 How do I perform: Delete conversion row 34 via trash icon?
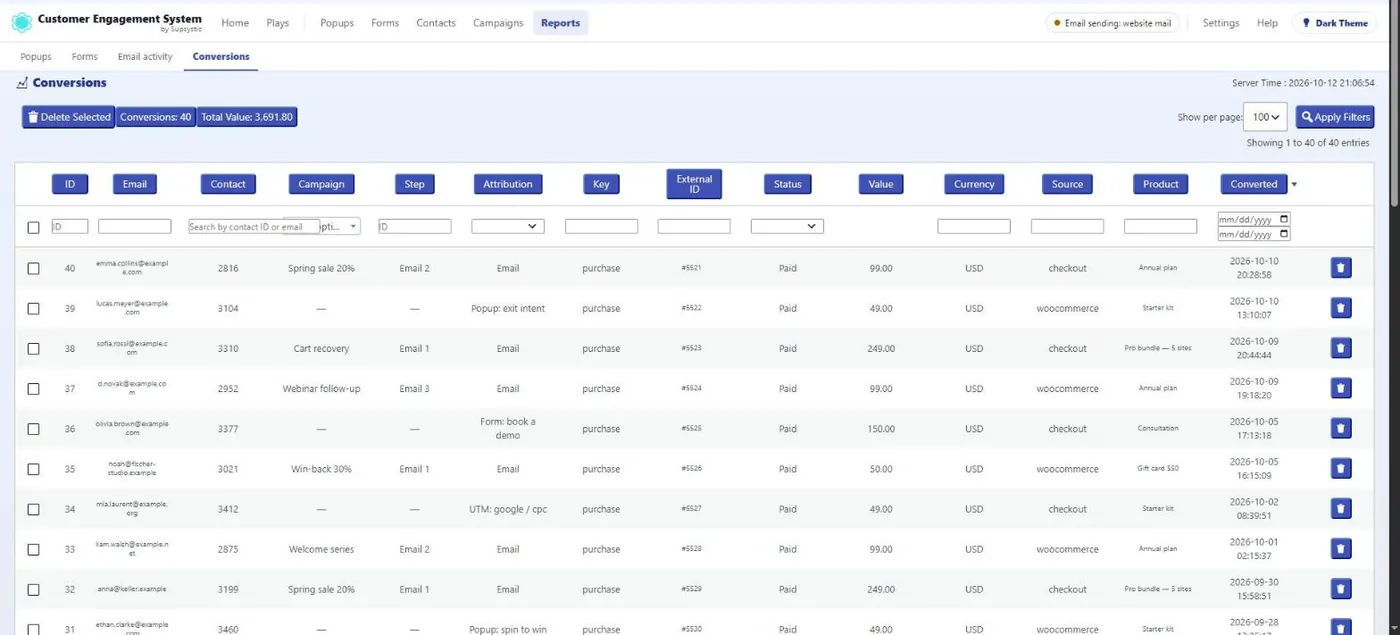click(1341, 508)
